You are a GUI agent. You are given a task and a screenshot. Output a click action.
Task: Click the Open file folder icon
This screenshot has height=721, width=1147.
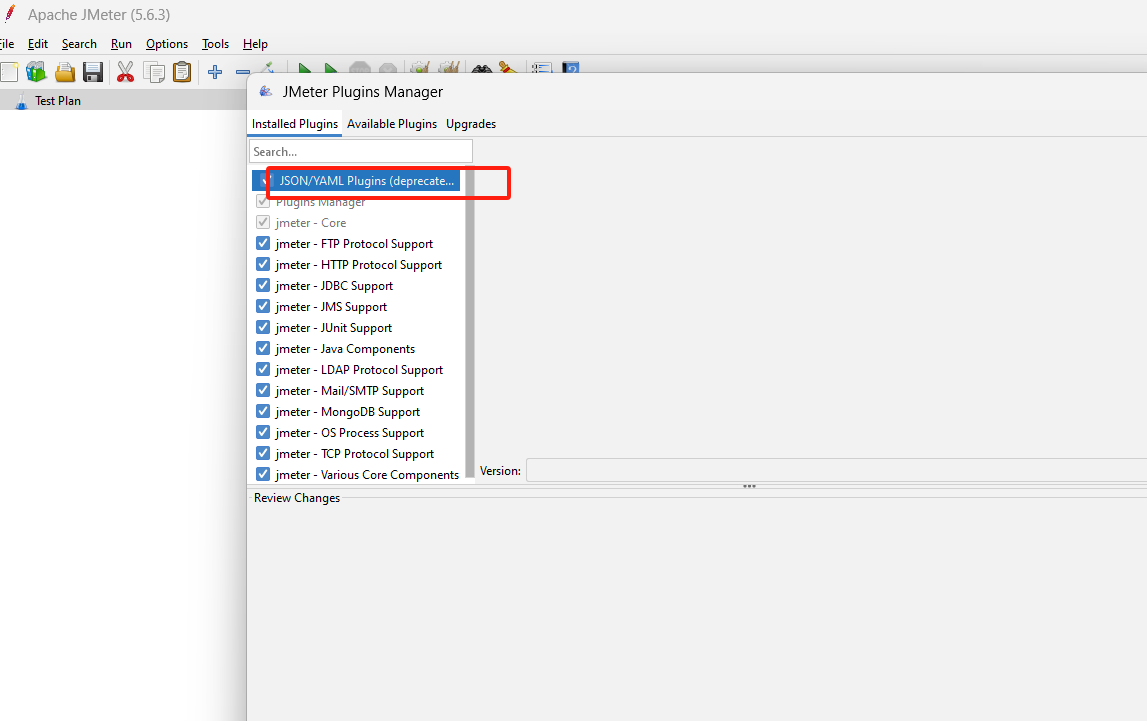(x=65, y=72)
